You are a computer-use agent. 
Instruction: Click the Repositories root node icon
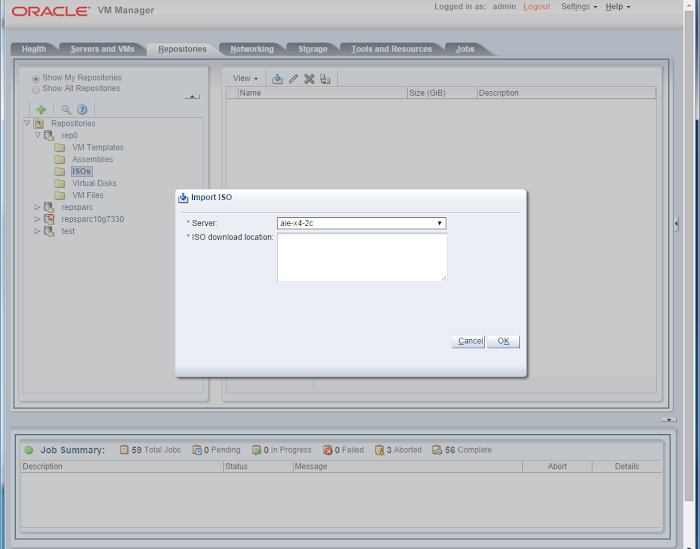pos(39,124)
